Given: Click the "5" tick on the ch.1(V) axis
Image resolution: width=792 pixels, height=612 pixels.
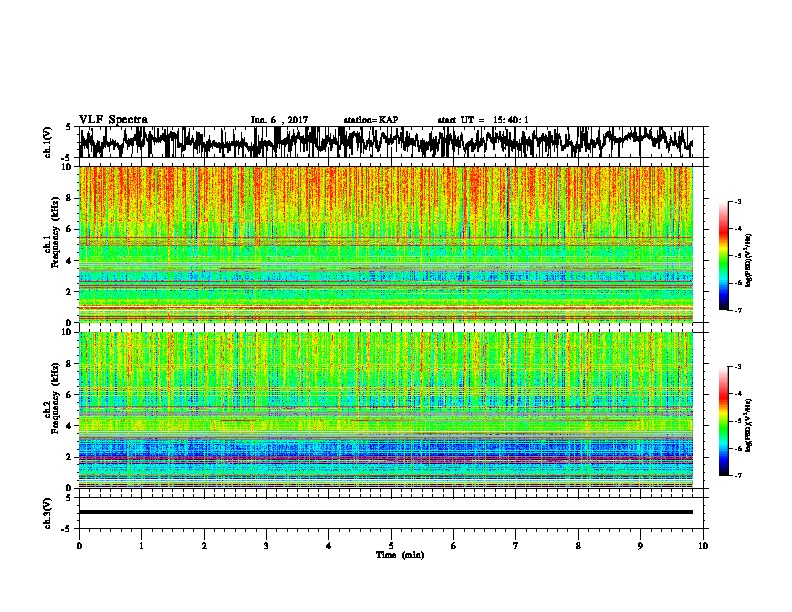Looking at the screenshot, I should pos(69,127).
